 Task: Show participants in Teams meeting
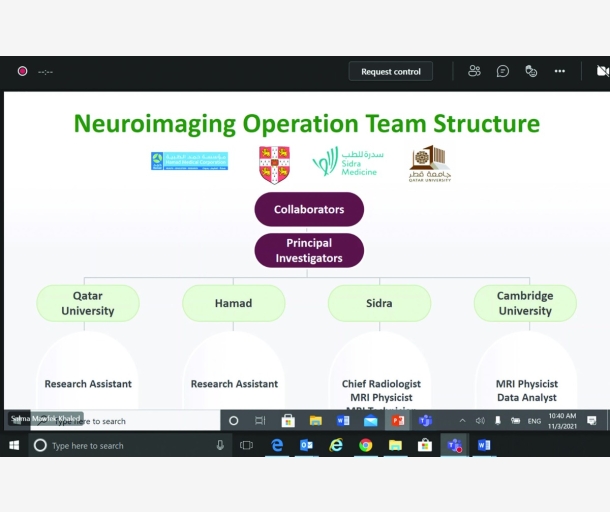pos(474,71)
